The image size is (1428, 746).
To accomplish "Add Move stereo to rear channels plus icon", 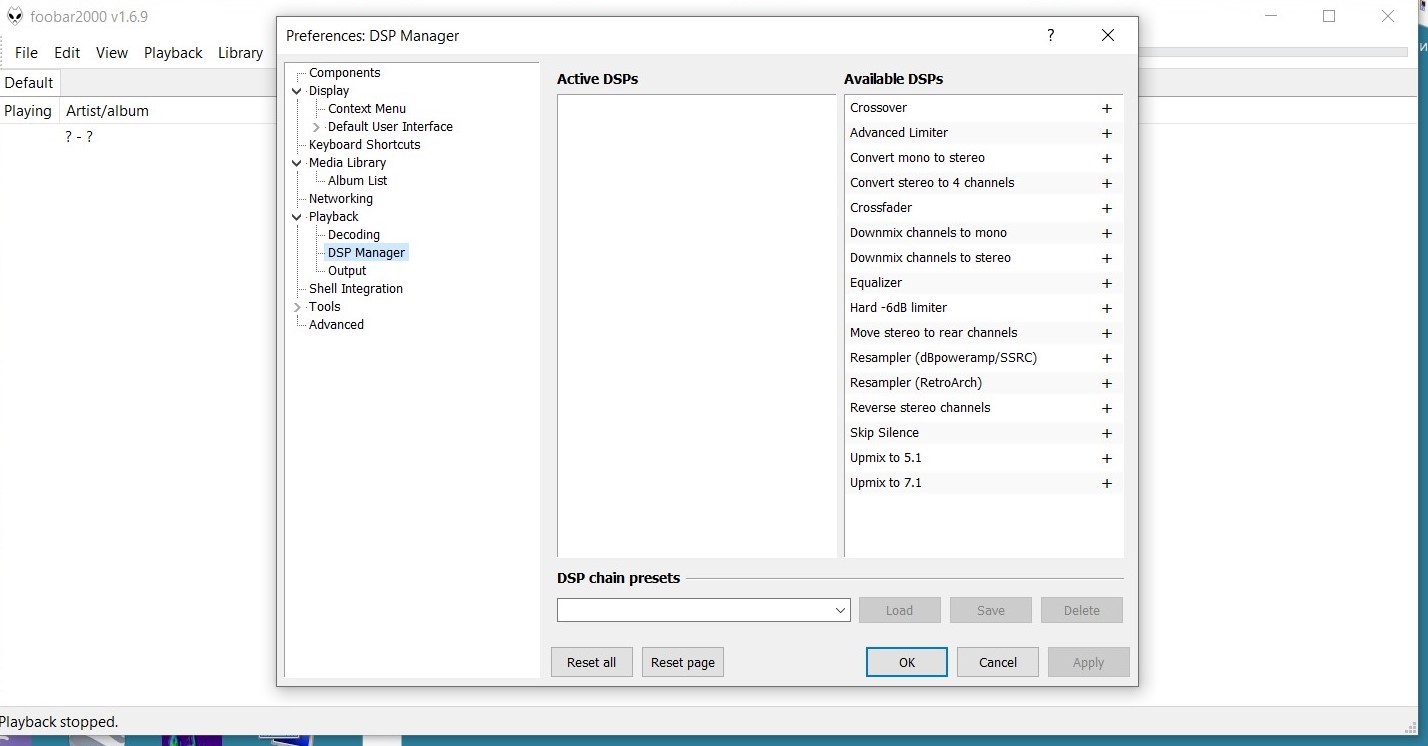I will tap(1107, 333).
